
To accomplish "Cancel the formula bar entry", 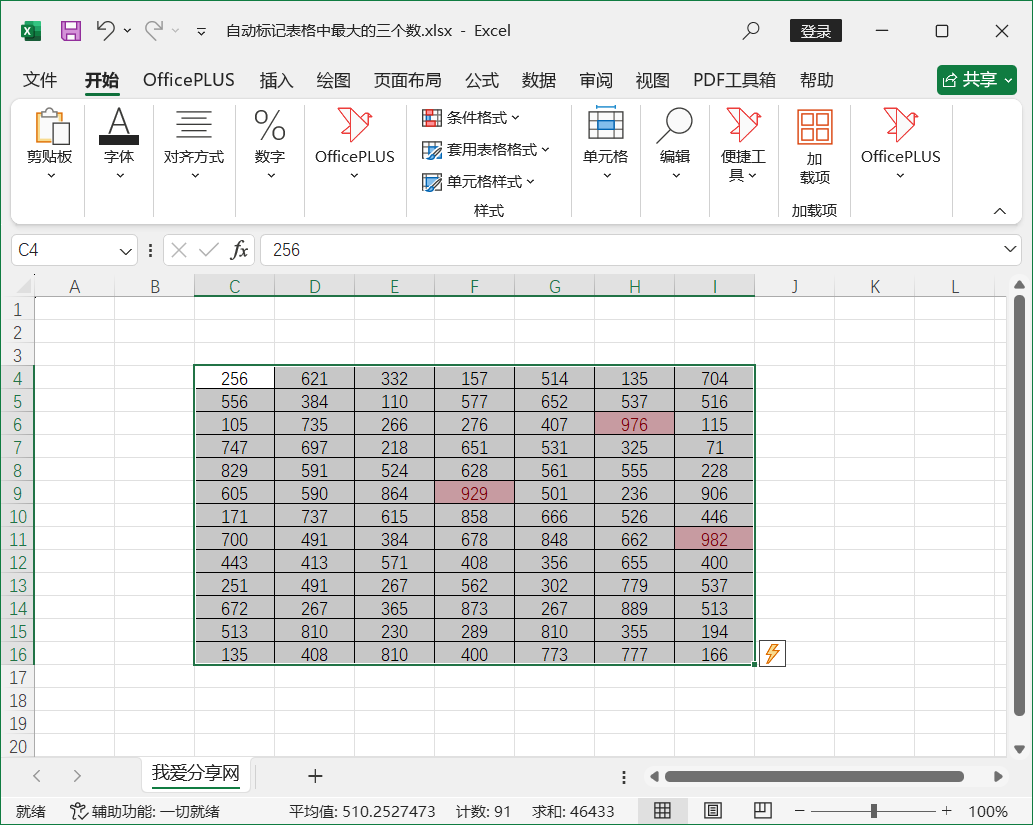I will point(179,250).
